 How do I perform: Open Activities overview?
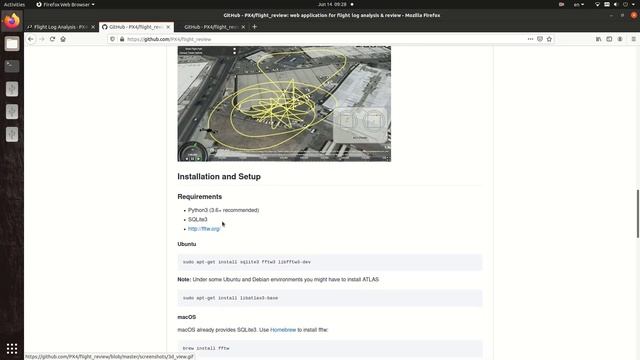pyautogui.click(x=14, y=4)
